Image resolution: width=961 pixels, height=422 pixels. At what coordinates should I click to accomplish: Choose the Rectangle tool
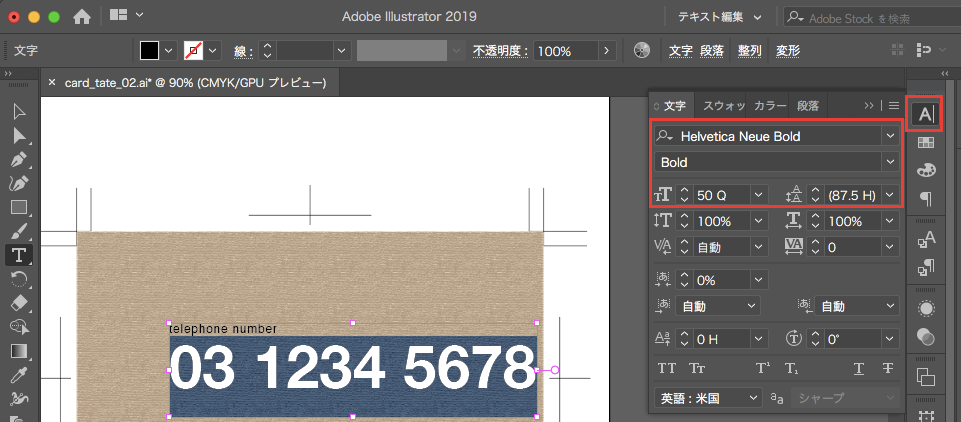tap(18, 207)
